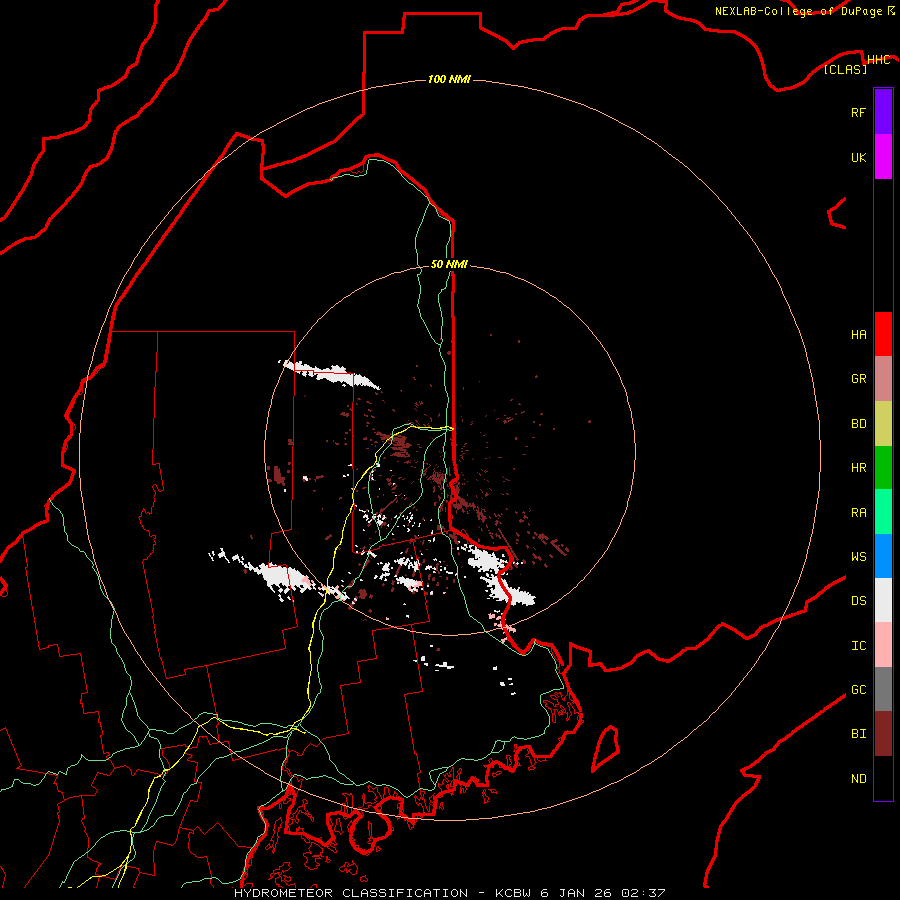Image resolution: width=900 pixels, height=900 pixels.
Task: Click the 50 NMI range ring label
Action: pos(449,264)
